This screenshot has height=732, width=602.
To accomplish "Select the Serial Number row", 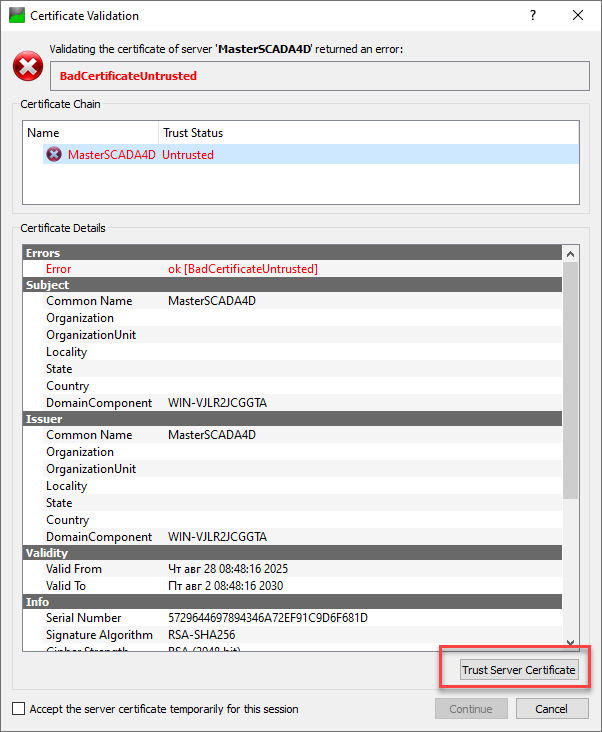I will (x=200, y=618).
